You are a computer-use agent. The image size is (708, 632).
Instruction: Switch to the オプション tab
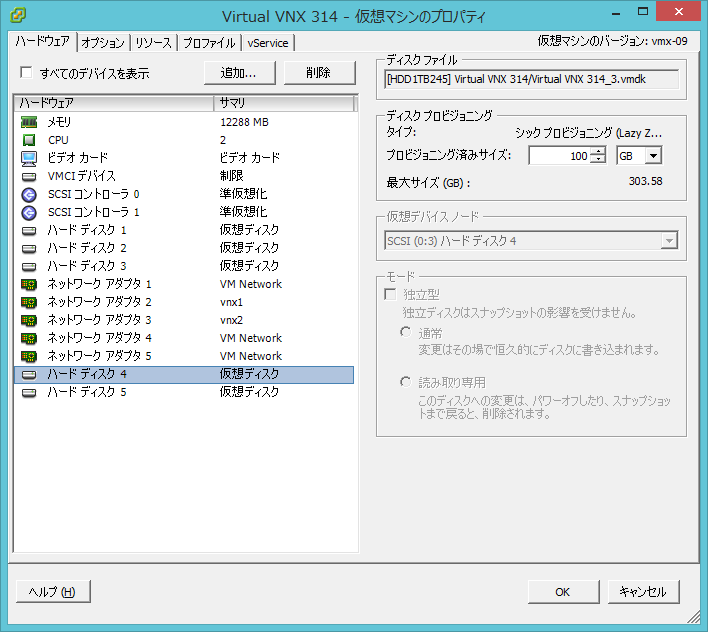(103, 43)
